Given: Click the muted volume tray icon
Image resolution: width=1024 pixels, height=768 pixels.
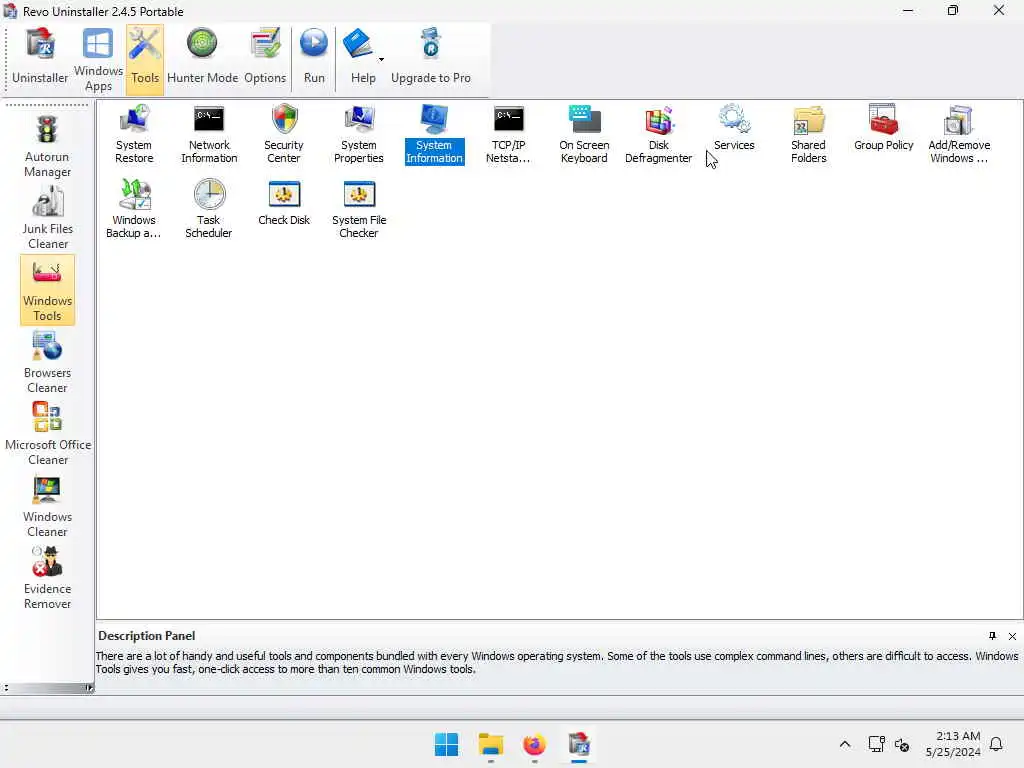Looking at the screenshot, I should click(902, 744).
